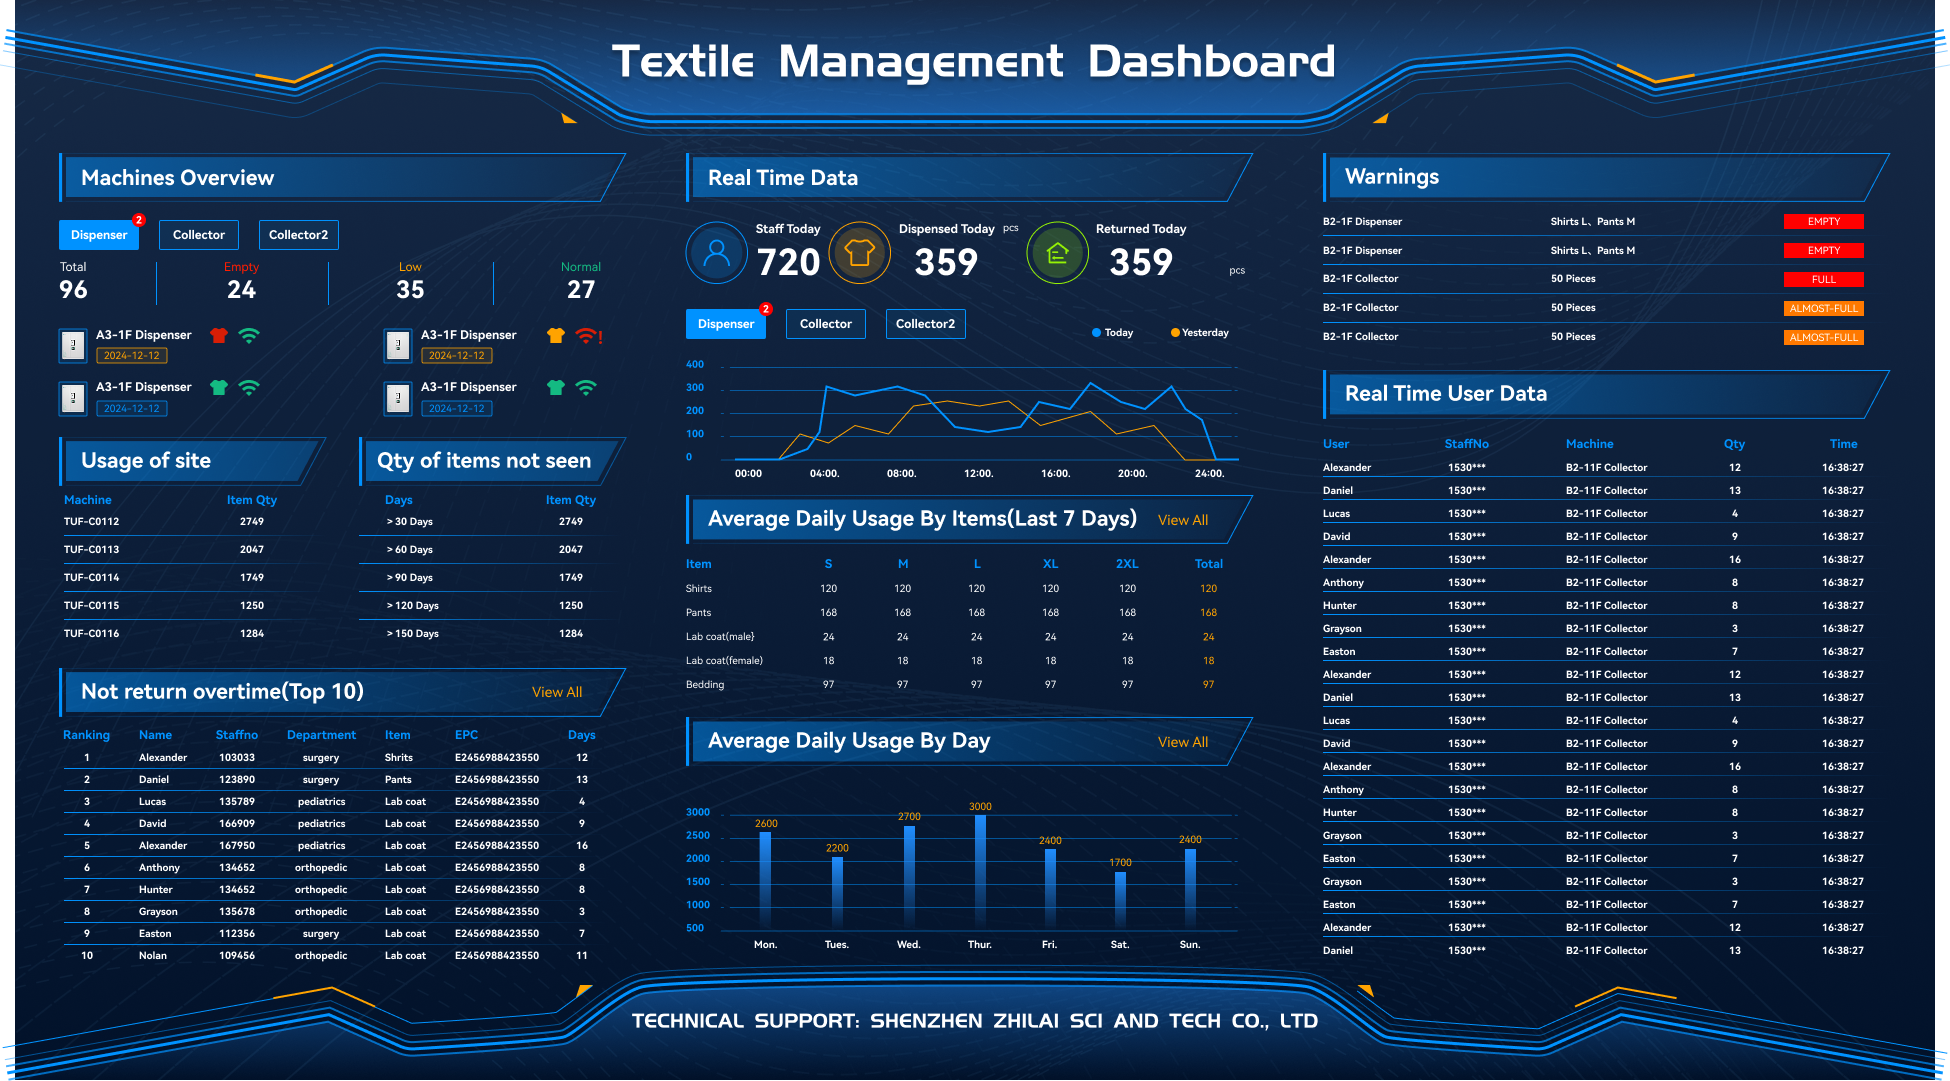
Task: Click the Returned Today return icon
Action: pyautogui.click(x=1057, y=253)
